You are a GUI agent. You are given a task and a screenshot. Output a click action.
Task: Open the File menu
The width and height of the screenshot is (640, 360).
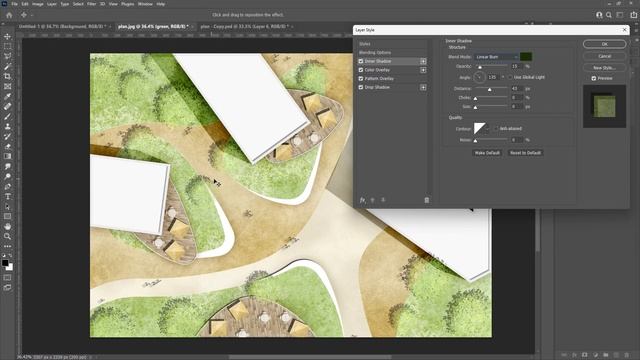click(14, 4)
